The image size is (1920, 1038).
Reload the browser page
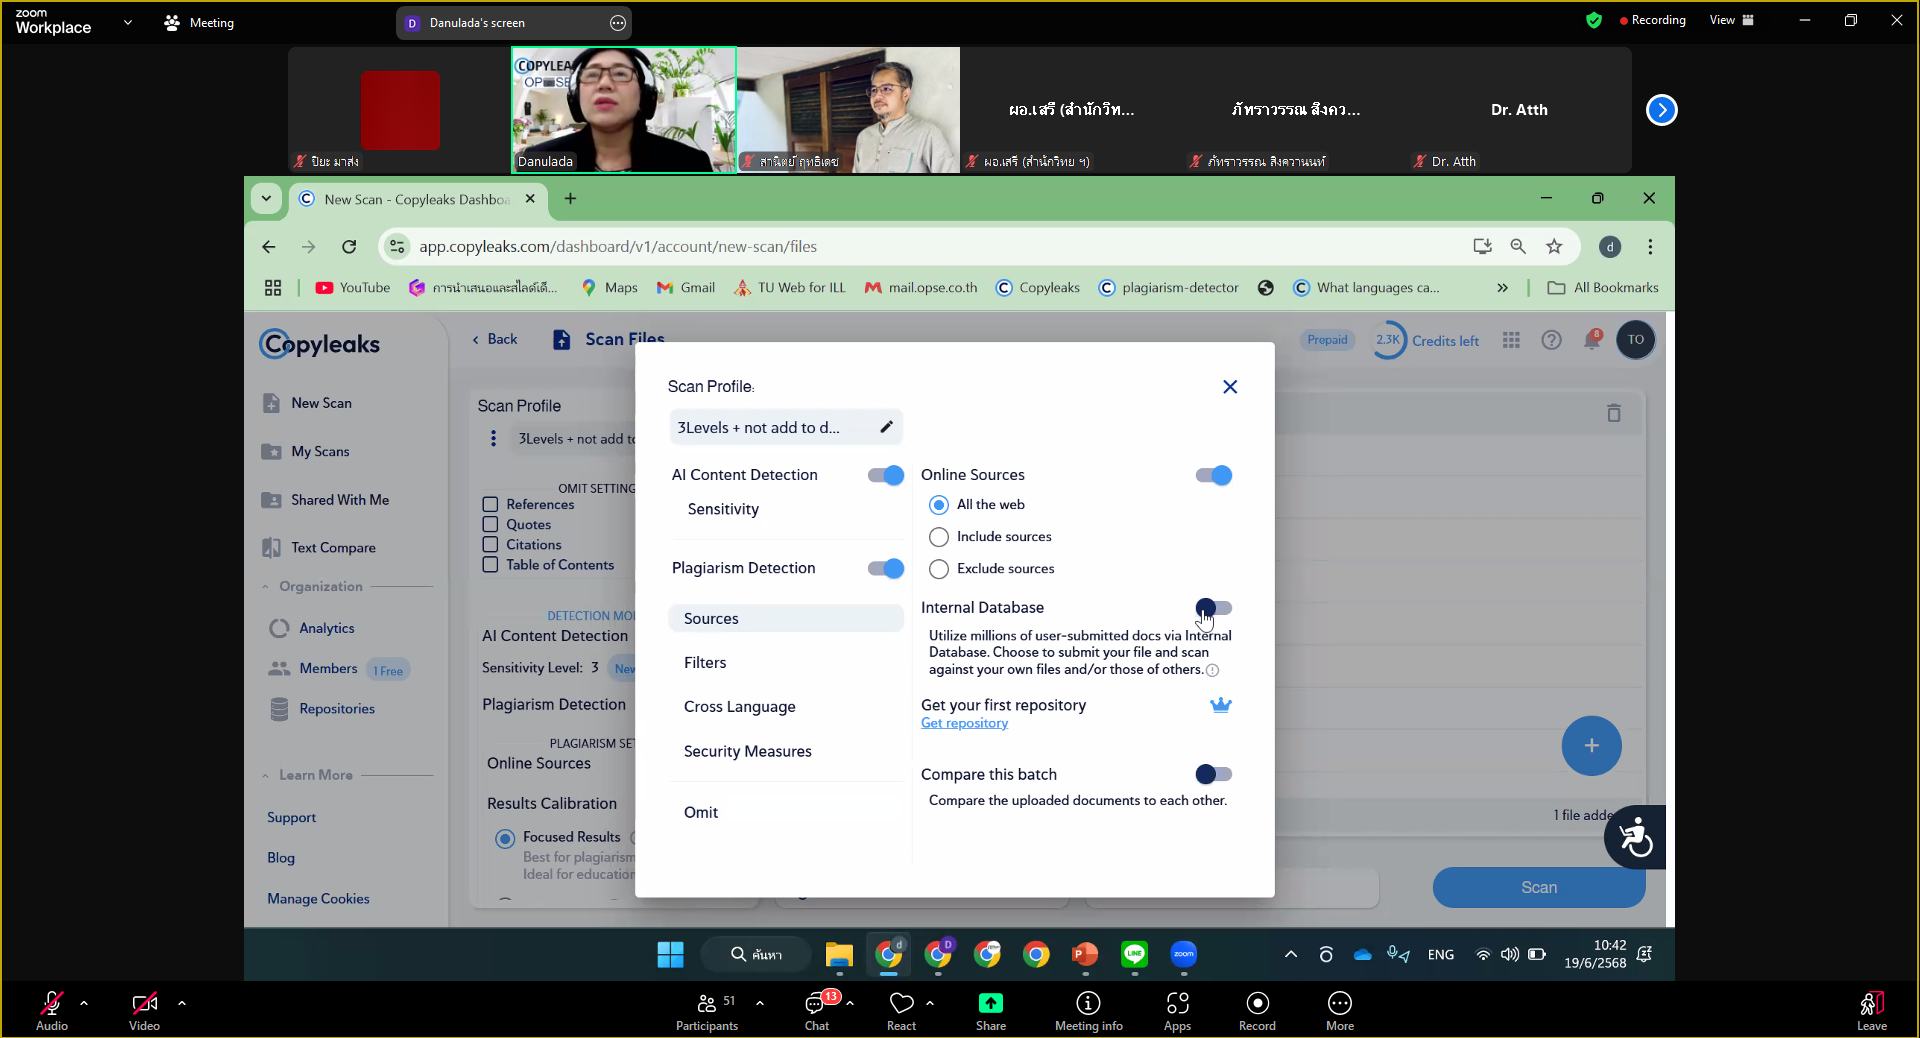[349, 247]
